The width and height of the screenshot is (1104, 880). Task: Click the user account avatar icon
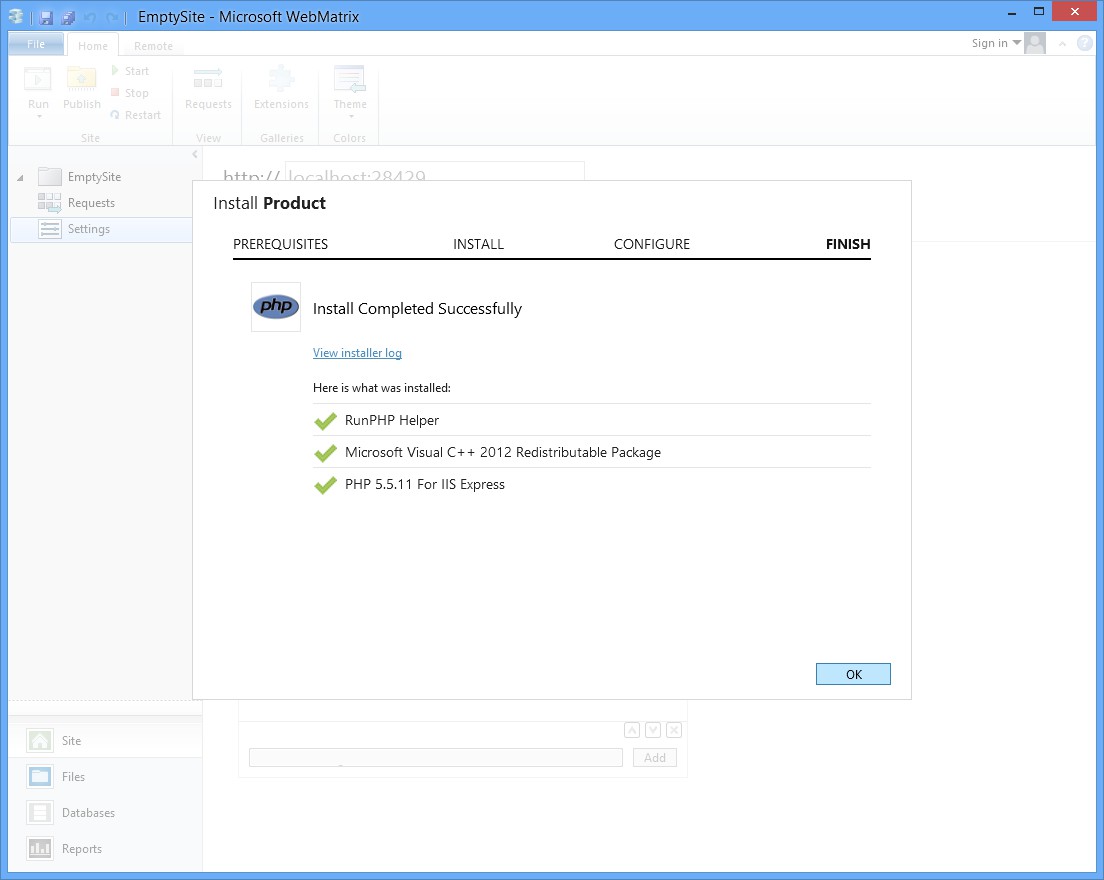point(1034,44)
